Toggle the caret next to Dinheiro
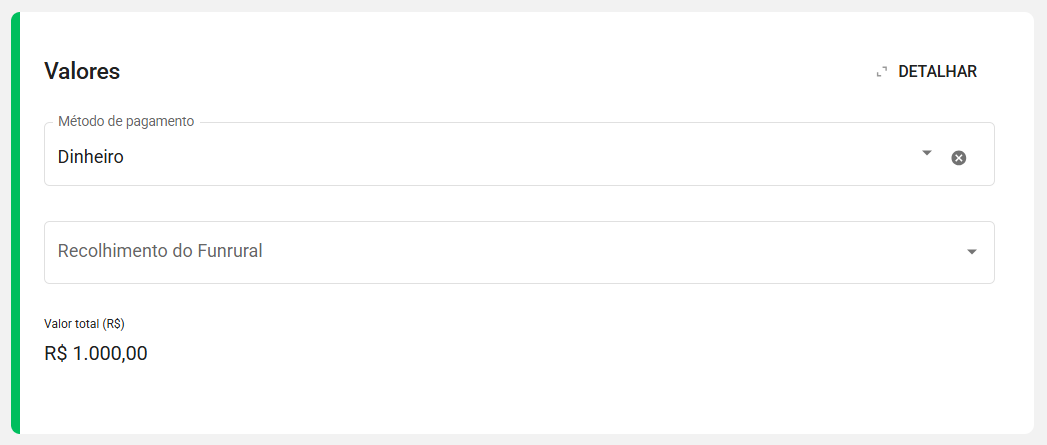The image size is (1047, 445). pyautogui.click(x=926, y=153)
